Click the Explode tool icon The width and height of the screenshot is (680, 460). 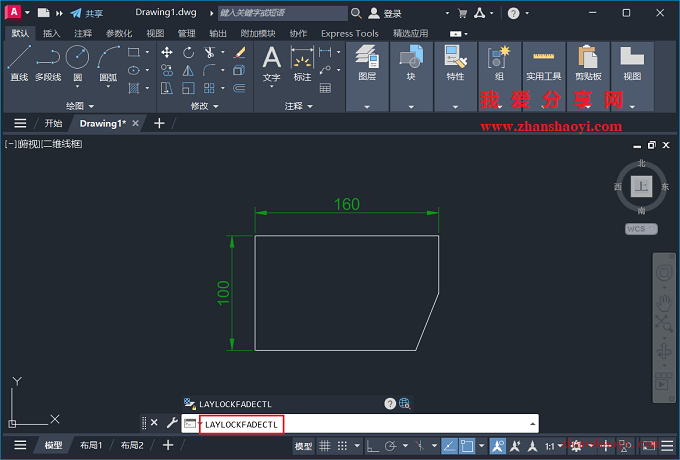pyautogui.click(x=239, y=70)
